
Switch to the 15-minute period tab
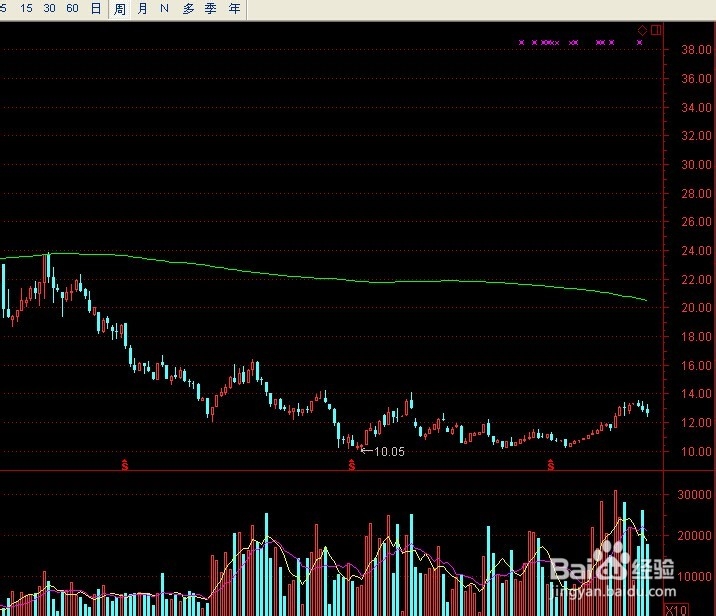[26, 8]
